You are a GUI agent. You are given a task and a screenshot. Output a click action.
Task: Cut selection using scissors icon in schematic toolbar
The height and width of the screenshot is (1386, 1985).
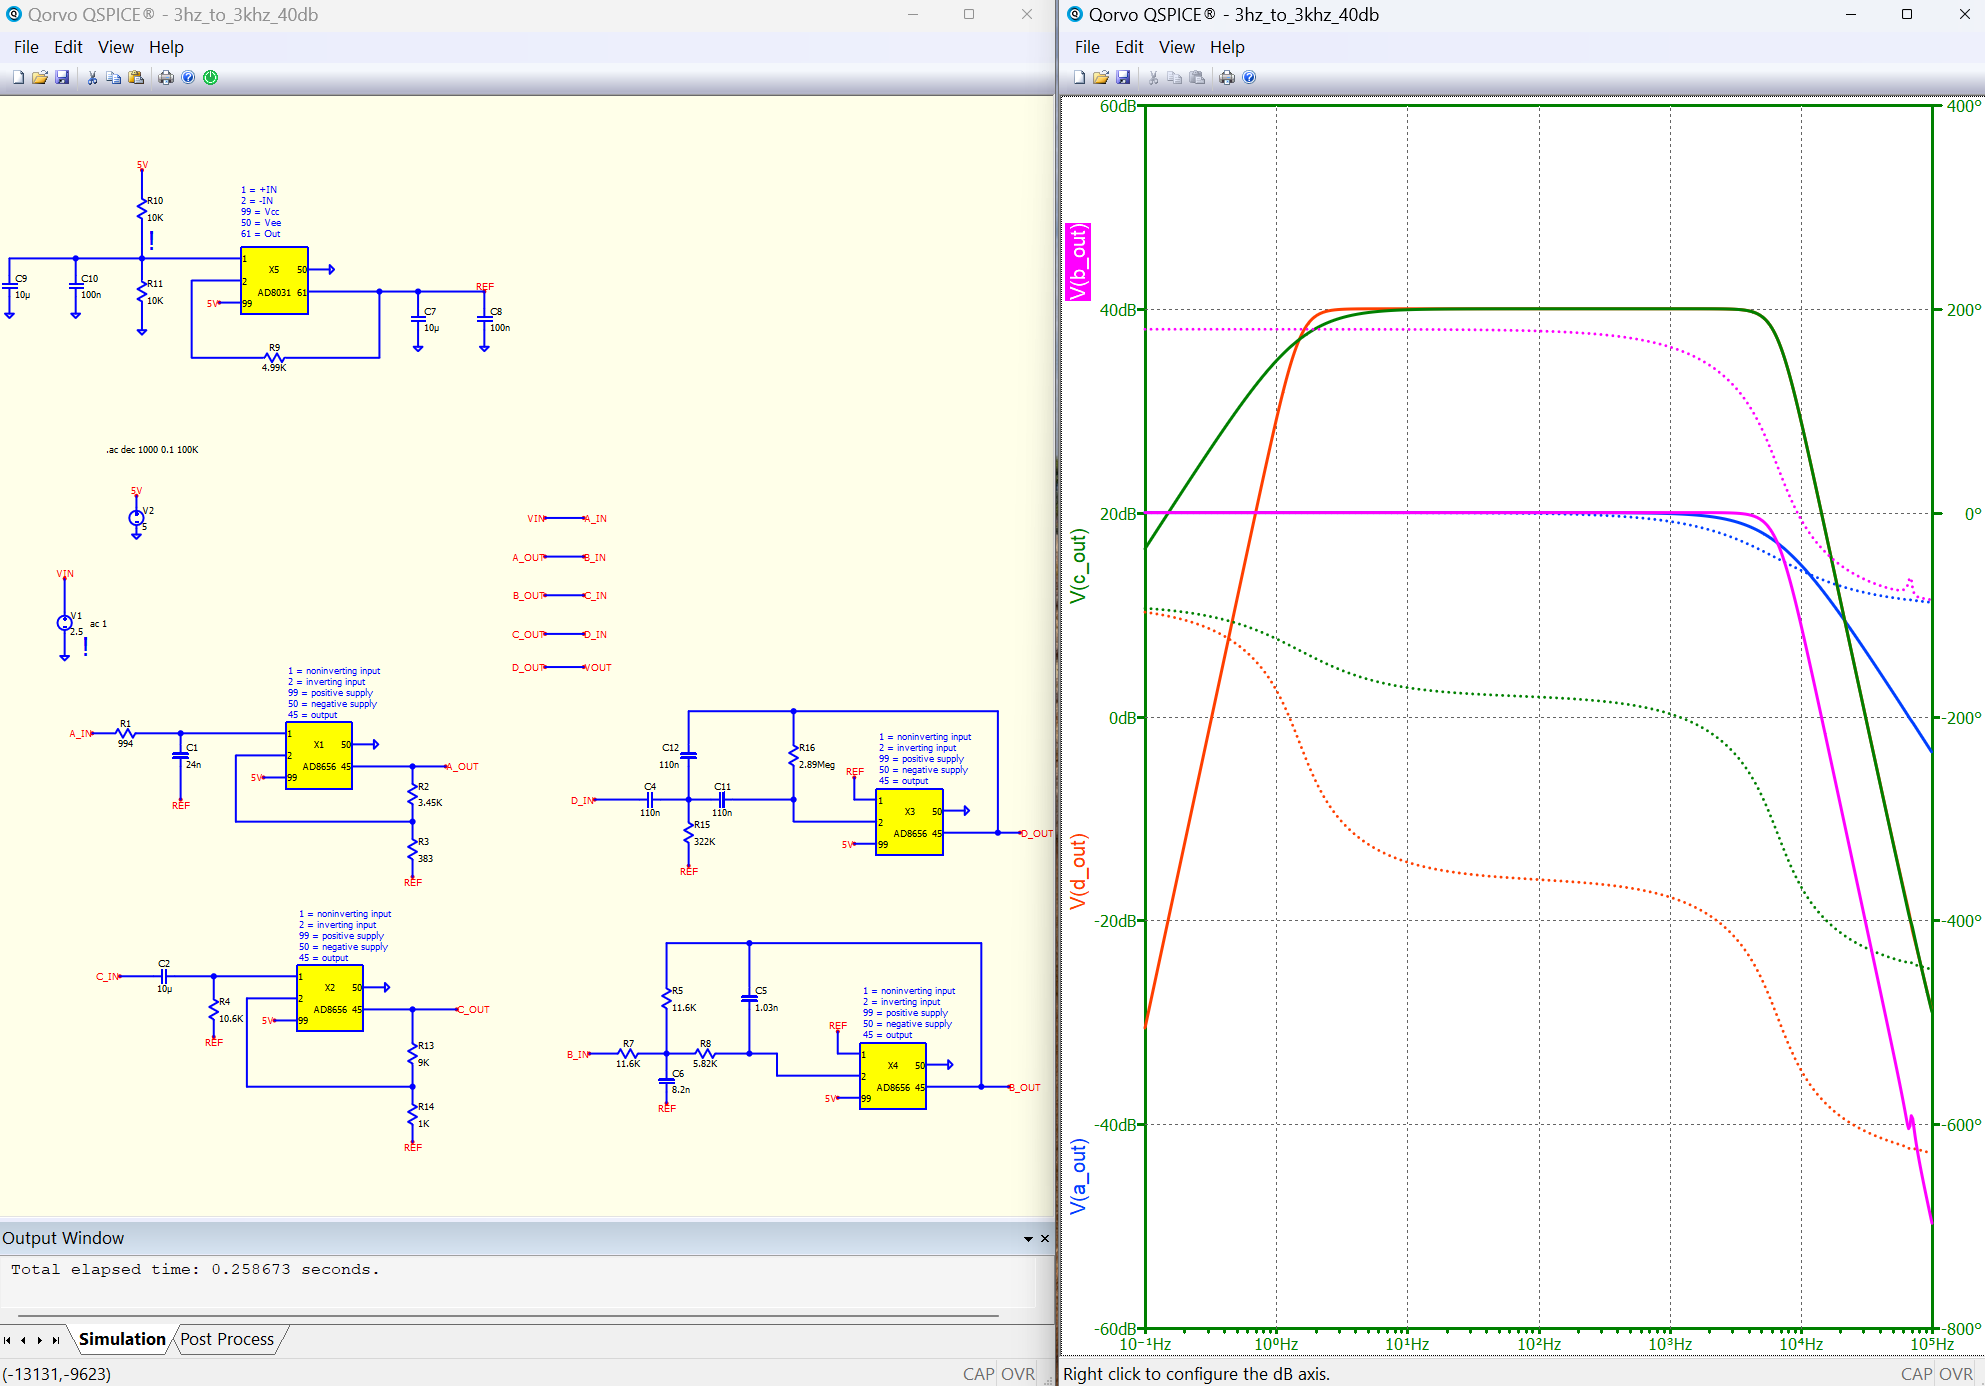point(92,77)
